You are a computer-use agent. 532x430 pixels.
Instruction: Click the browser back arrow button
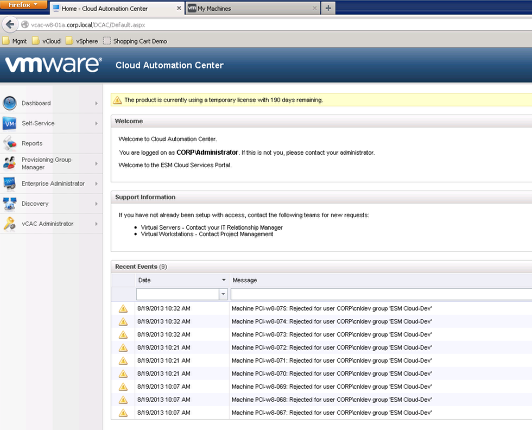[x=10, y=24]
